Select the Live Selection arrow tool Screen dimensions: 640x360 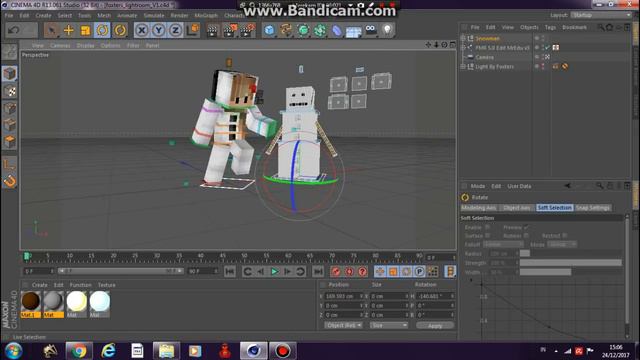coord(51,30)
